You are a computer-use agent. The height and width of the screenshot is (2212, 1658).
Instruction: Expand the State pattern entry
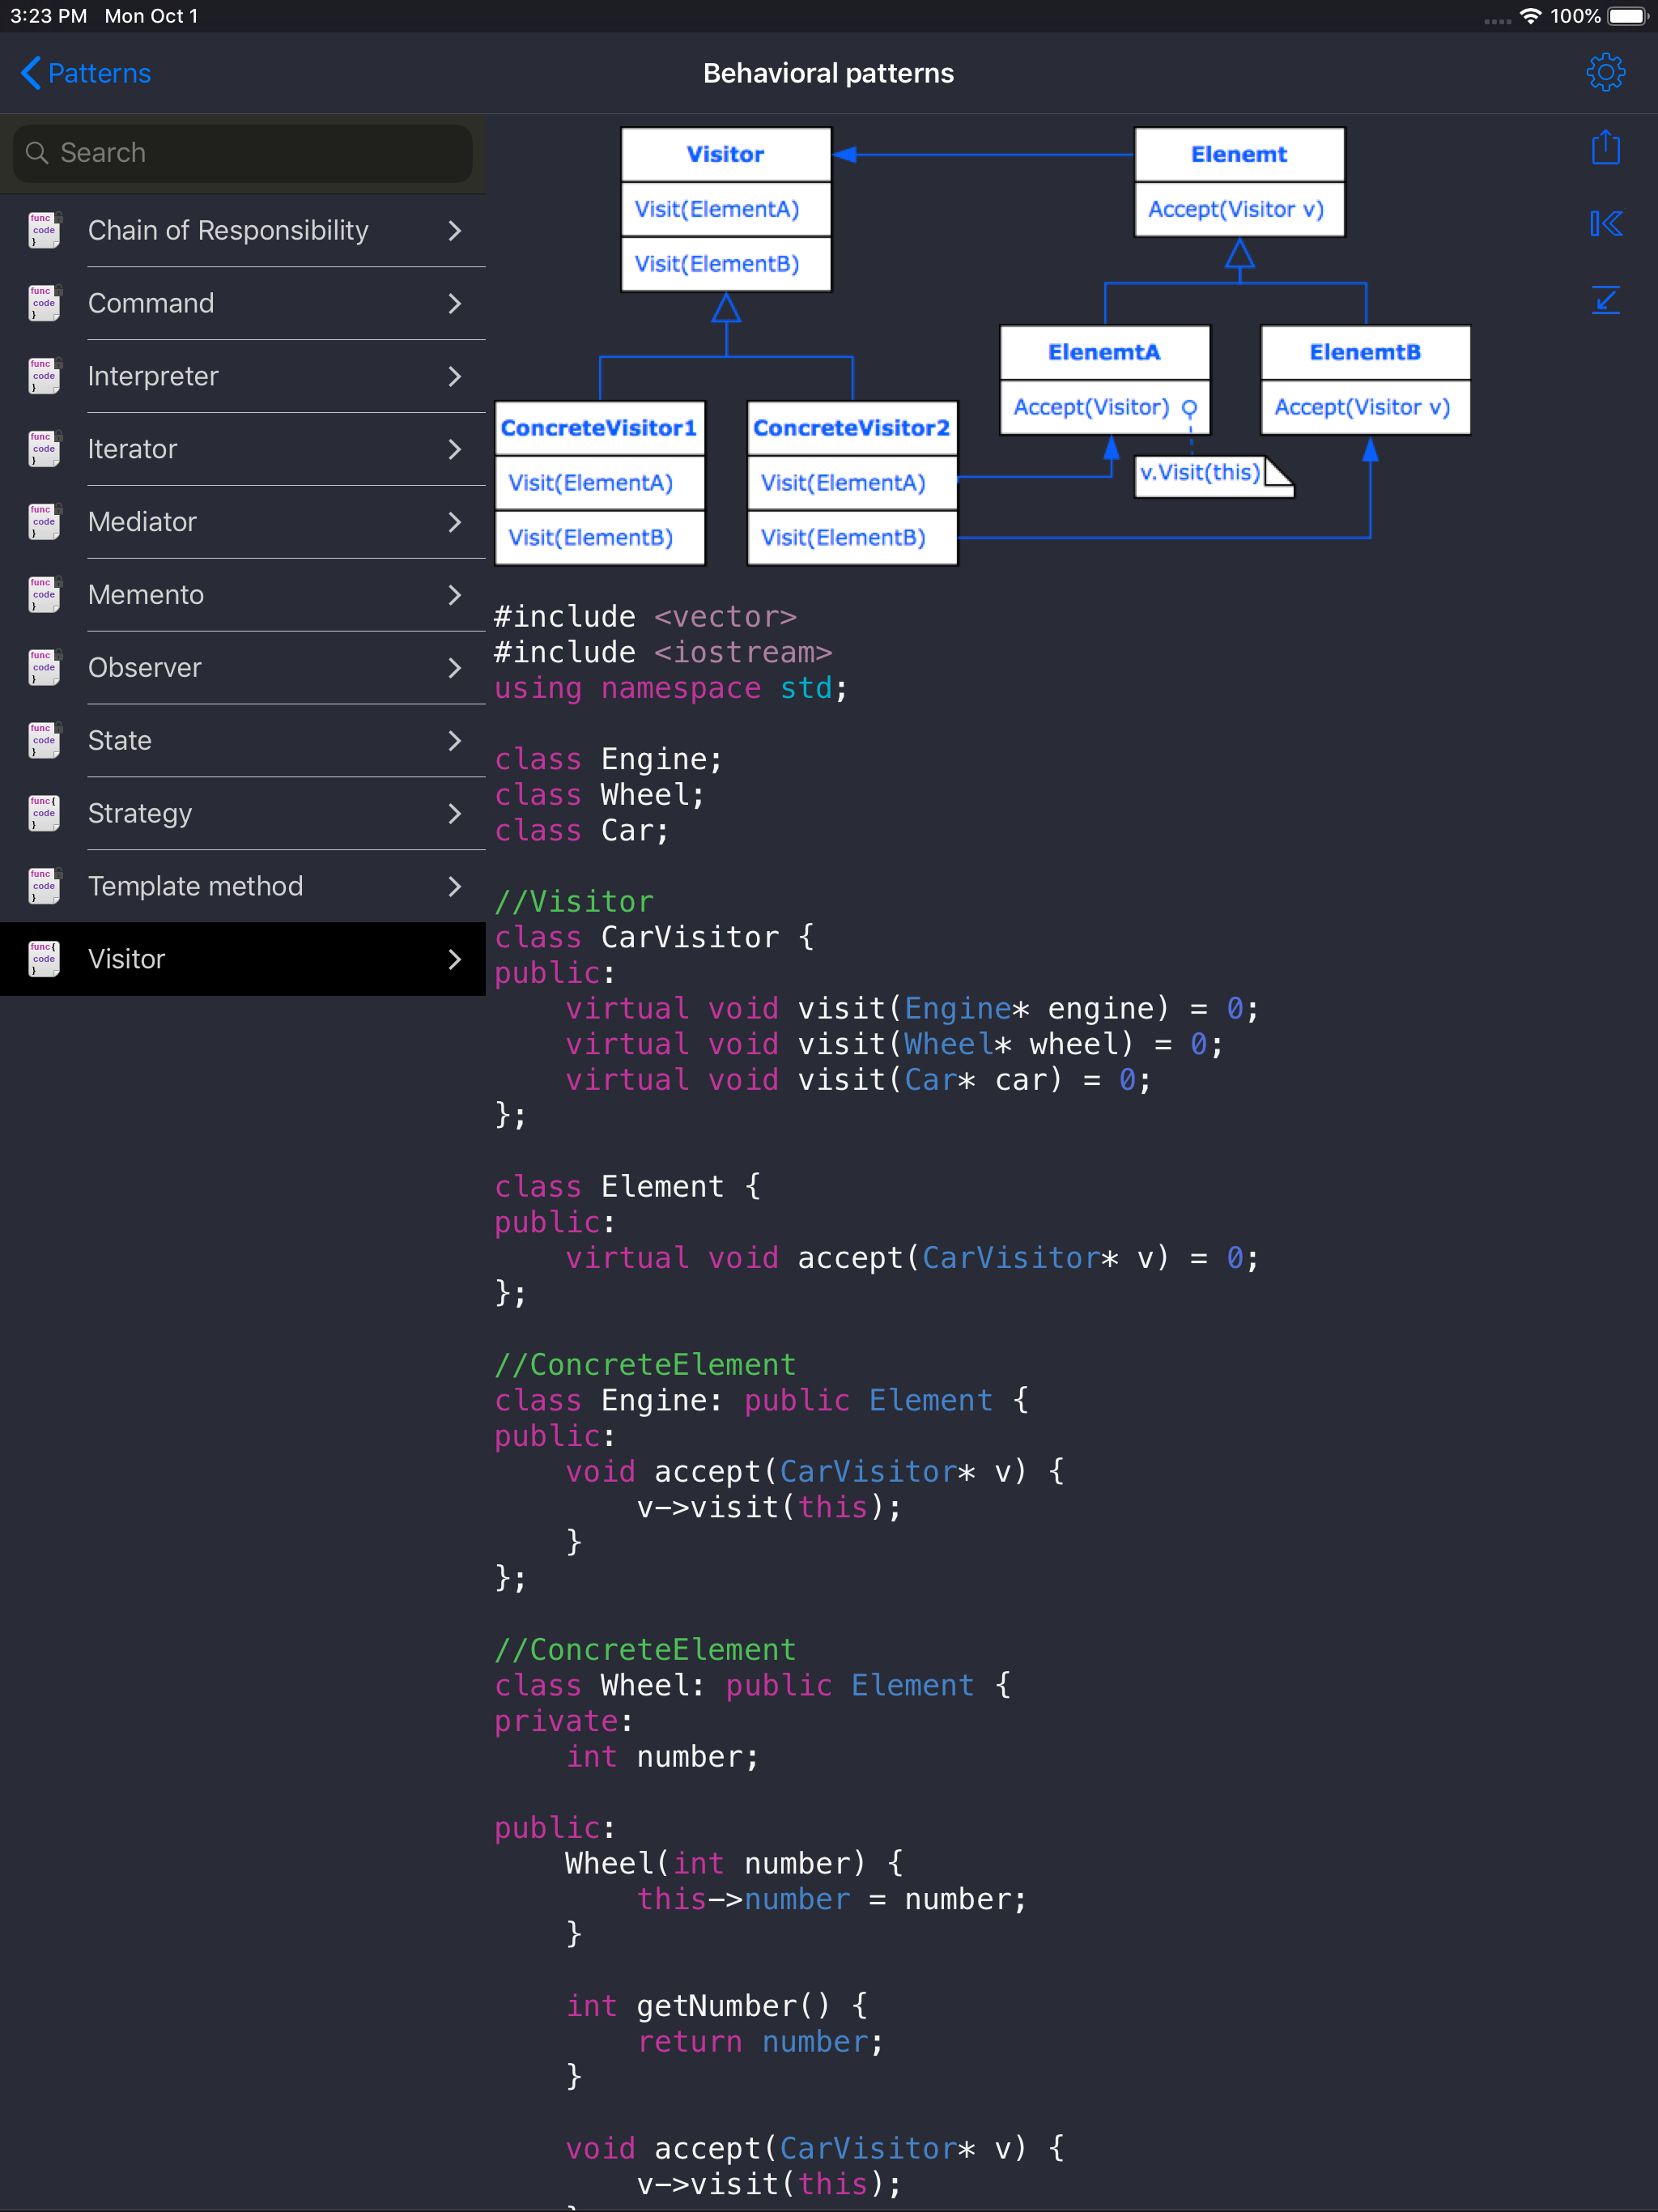pos(455,740)
